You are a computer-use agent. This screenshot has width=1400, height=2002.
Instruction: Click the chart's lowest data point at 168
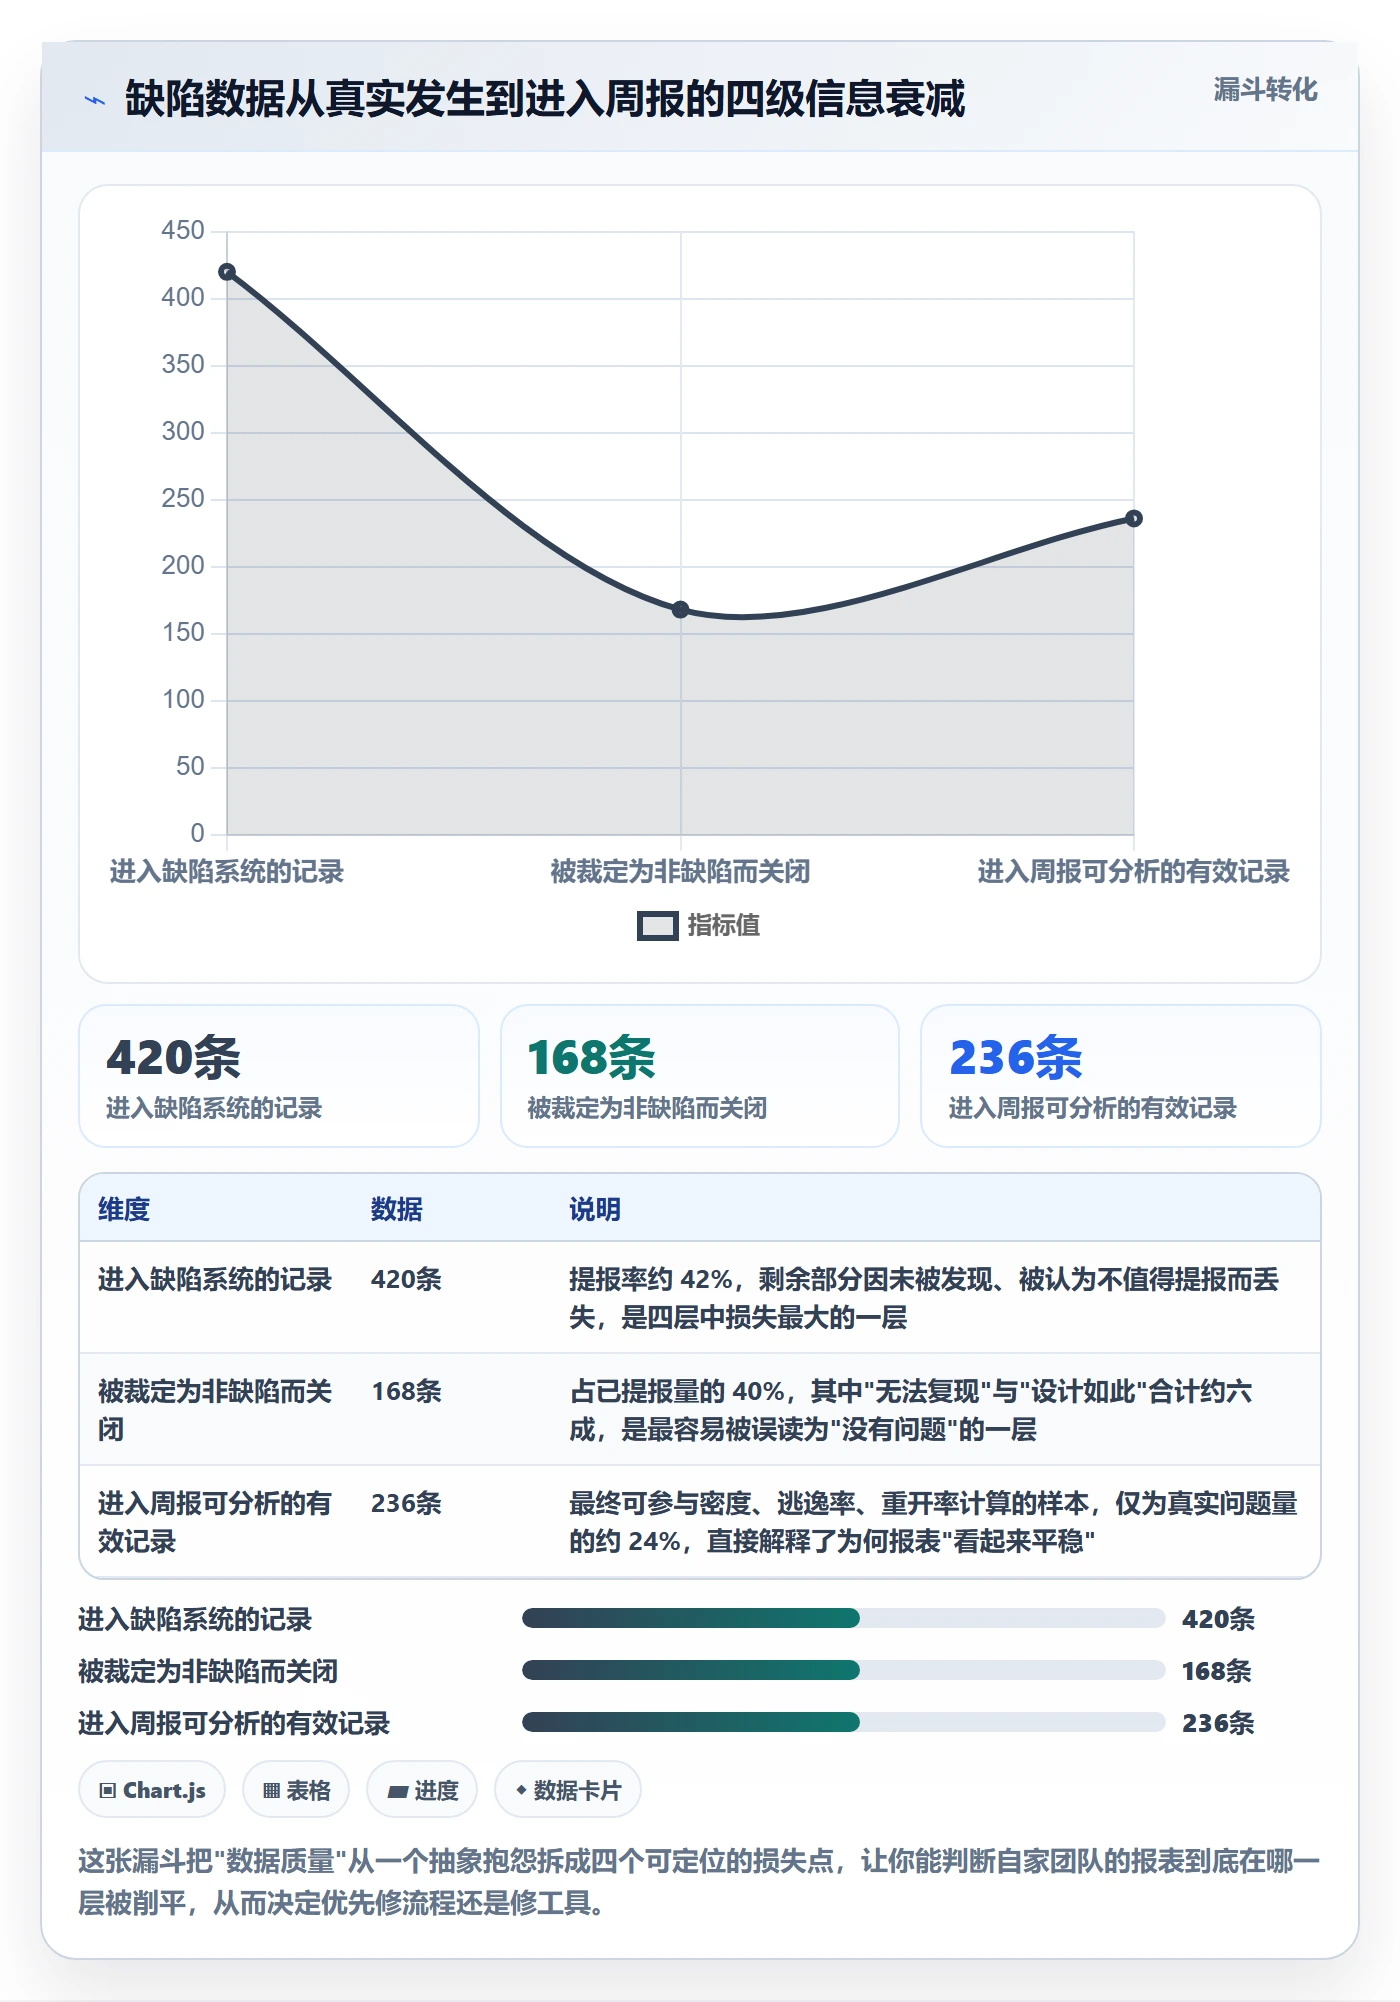[680, 609]
